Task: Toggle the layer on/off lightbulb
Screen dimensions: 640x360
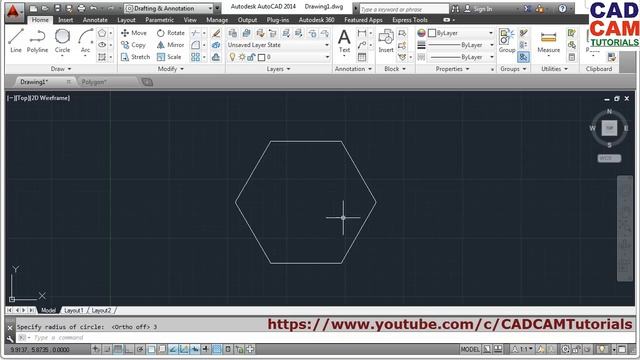Action: 232,57
